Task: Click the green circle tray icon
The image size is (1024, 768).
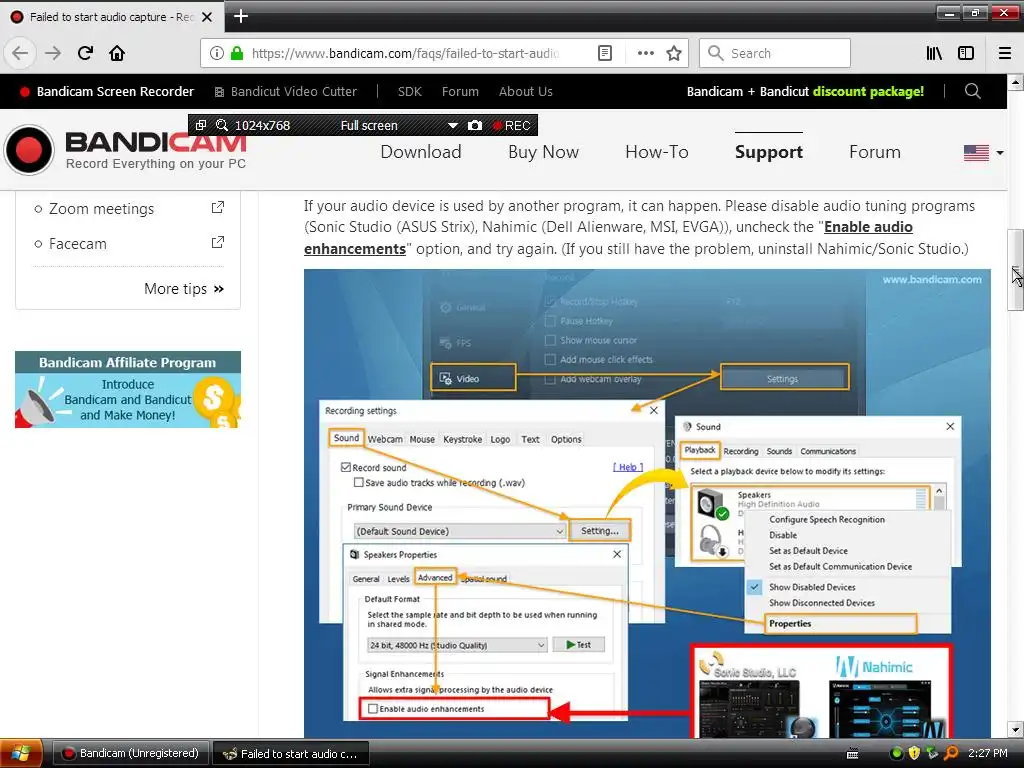Action: [897, 754]
